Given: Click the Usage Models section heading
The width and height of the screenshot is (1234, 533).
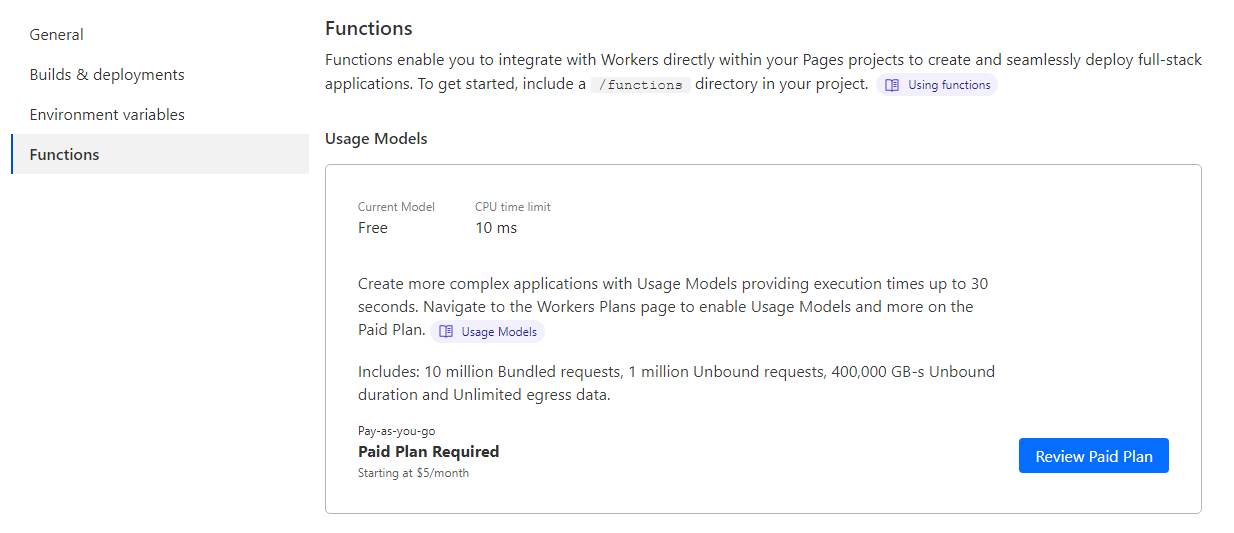Looking at the screenshot, I should click(x=376, y=139).
